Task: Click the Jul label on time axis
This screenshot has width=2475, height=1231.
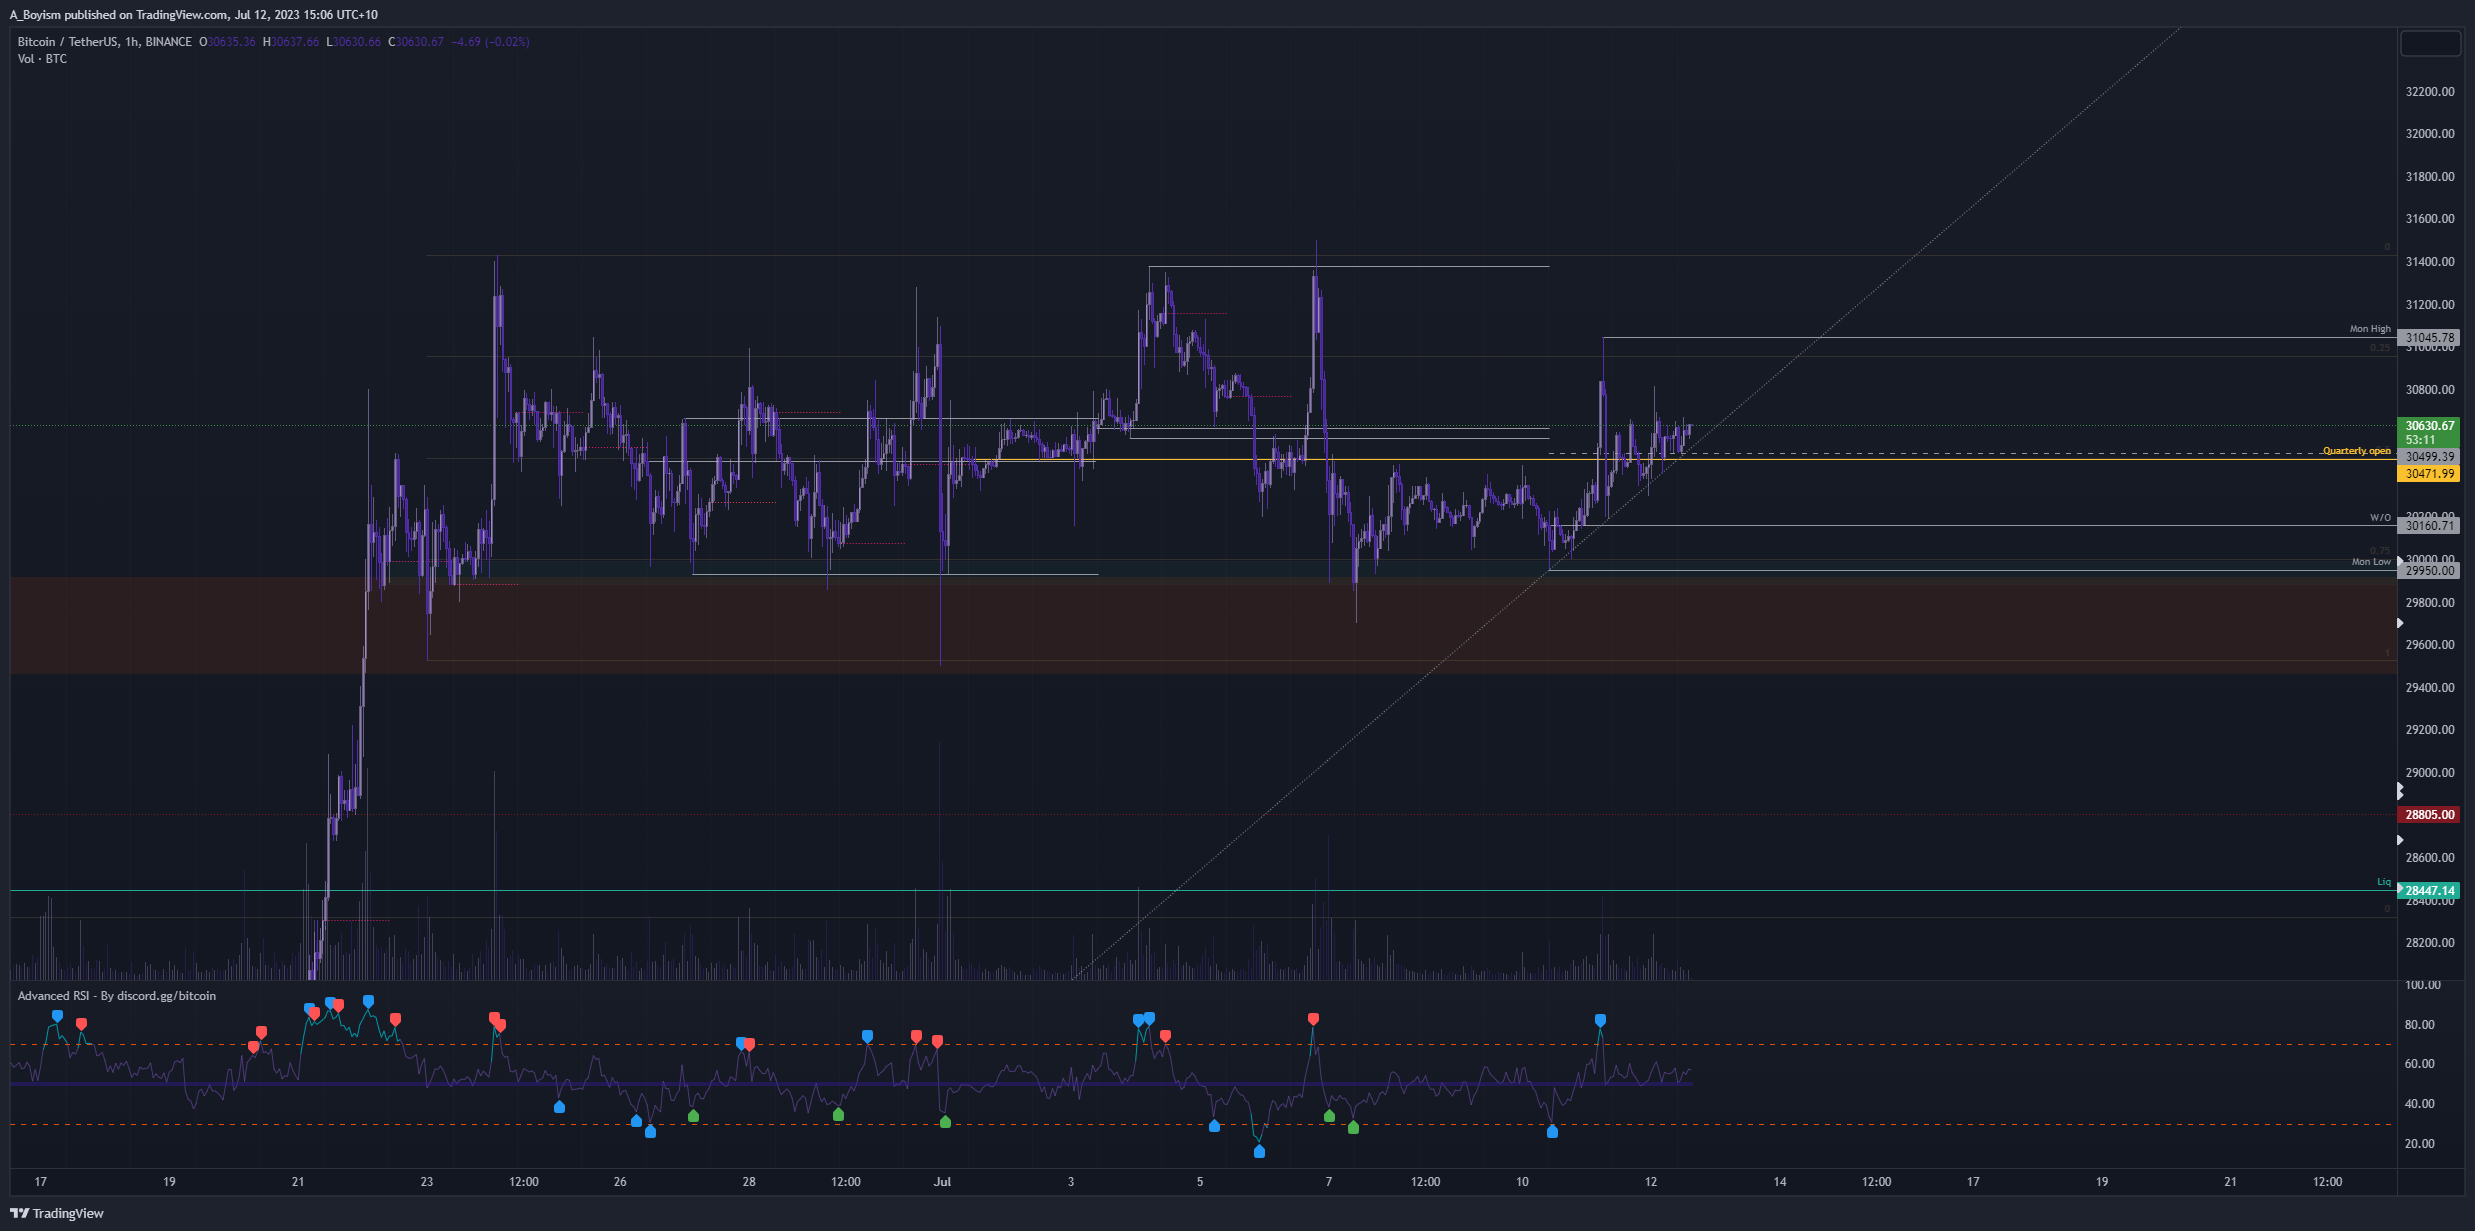Action: pos(942,1182)
